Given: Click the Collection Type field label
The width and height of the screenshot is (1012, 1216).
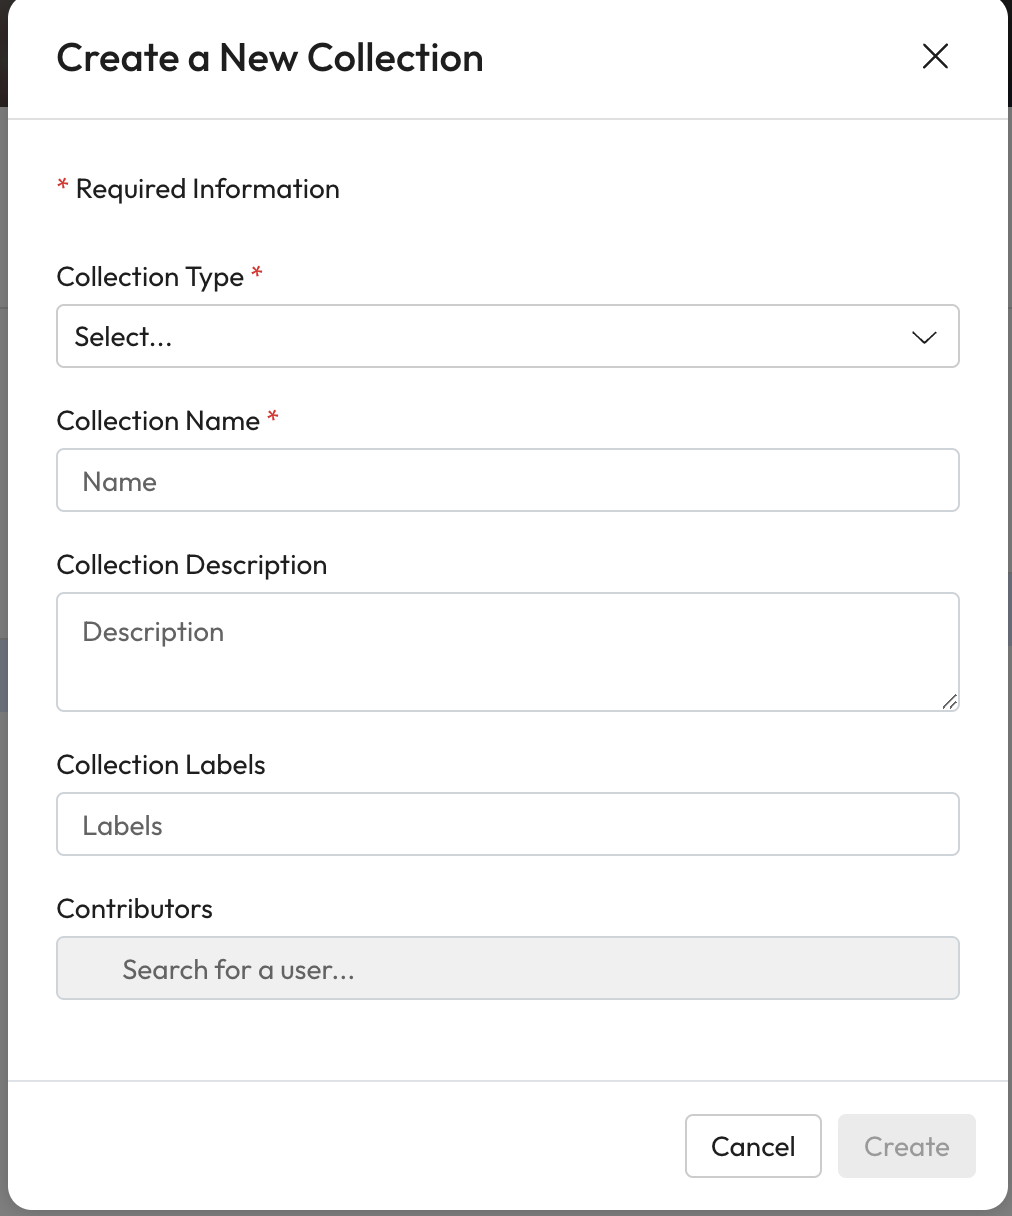Looking at the screenshot, I should [x=150, y=277].
